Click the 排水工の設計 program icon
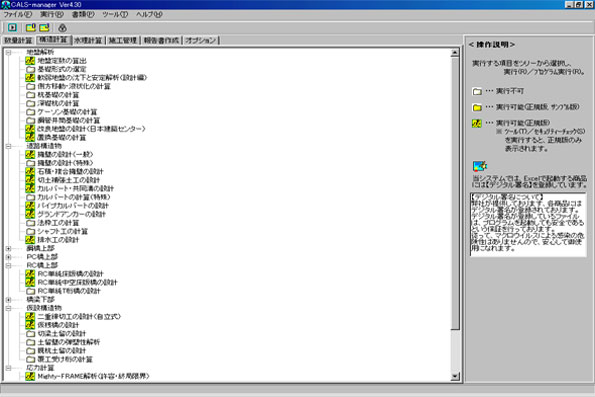 point(30,240)
